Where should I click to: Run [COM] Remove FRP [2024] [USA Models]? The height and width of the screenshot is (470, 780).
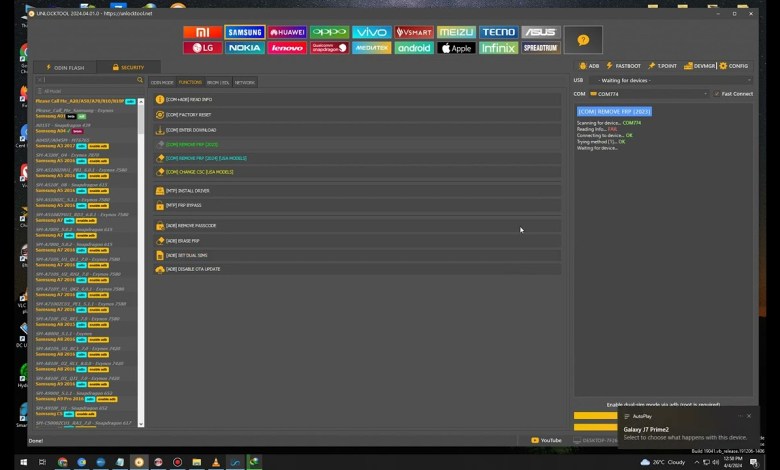(x=357, y=158)
